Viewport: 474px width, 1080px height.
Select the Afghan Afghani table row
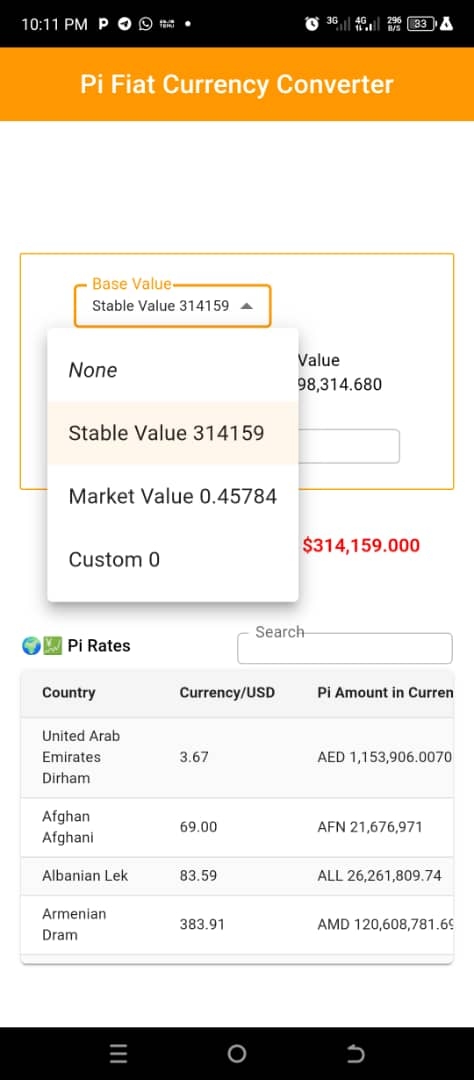237,827
